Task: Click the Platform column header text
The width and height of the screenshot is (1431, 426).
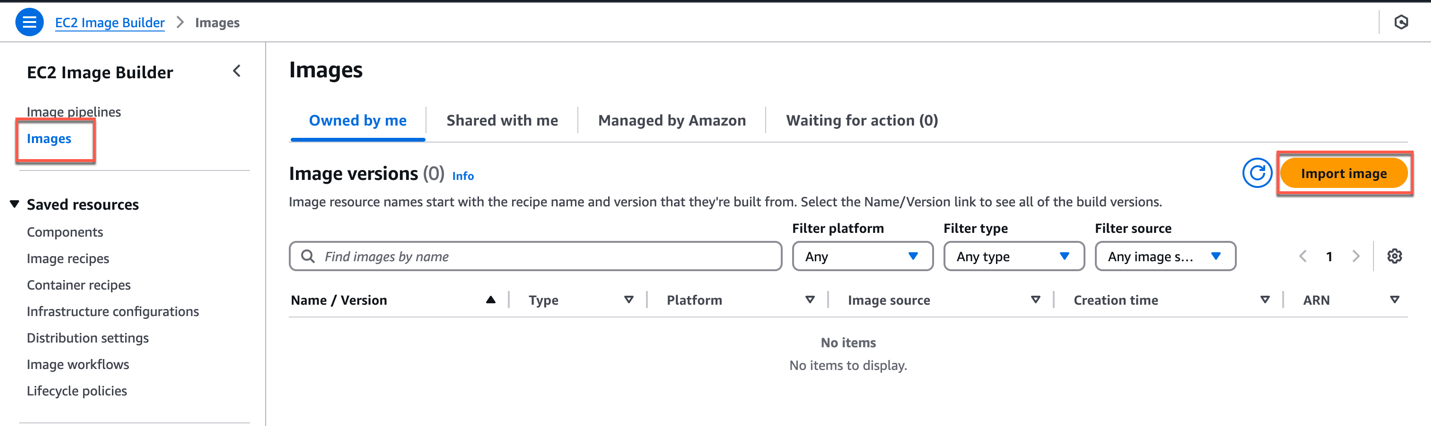Action: (694, 300)
